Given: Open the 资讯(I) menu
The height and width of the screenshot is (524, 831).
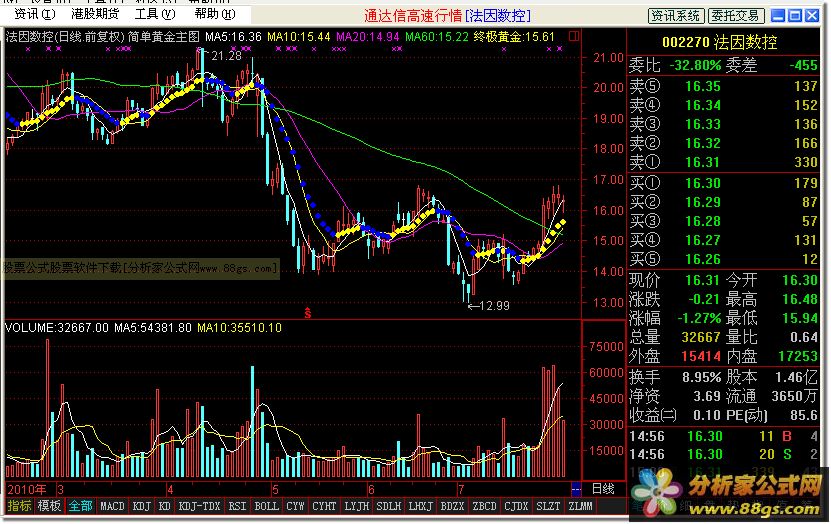Looking at the screenshot, I should 34,14.
